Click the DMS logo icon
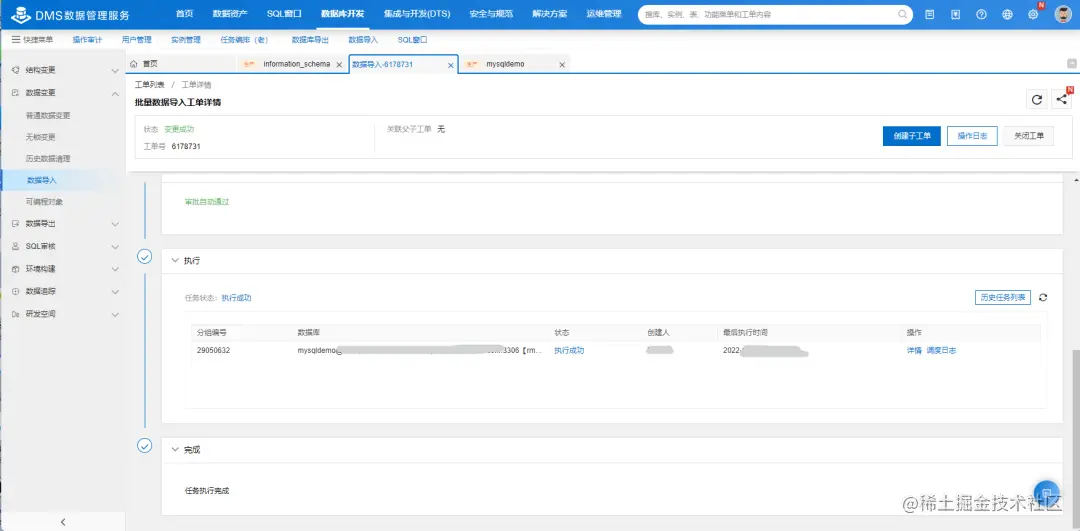The image size is (1080, 531). click(20, 14)
